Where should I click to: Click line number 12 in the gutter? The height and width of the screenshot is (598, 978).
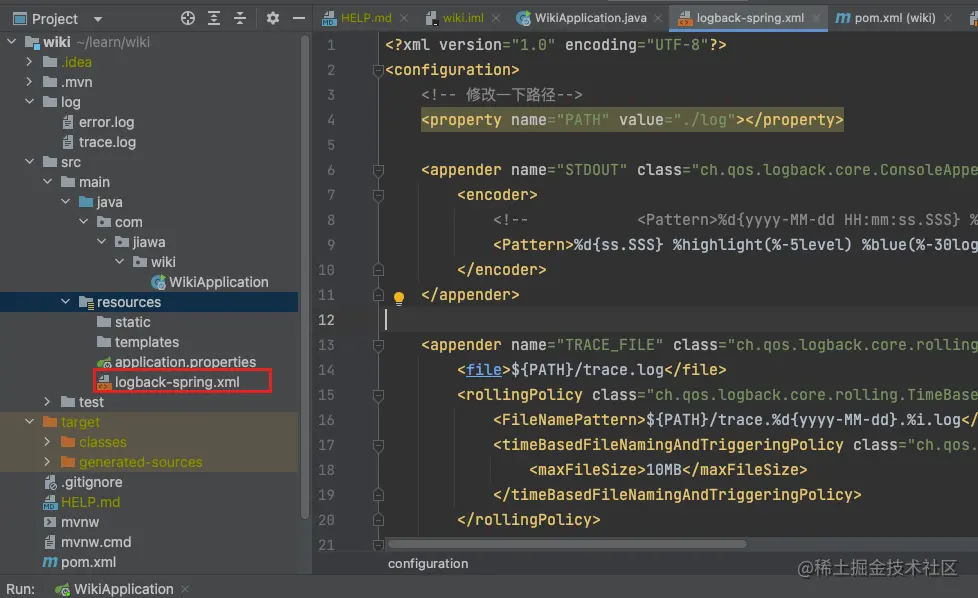pos(327,320)
